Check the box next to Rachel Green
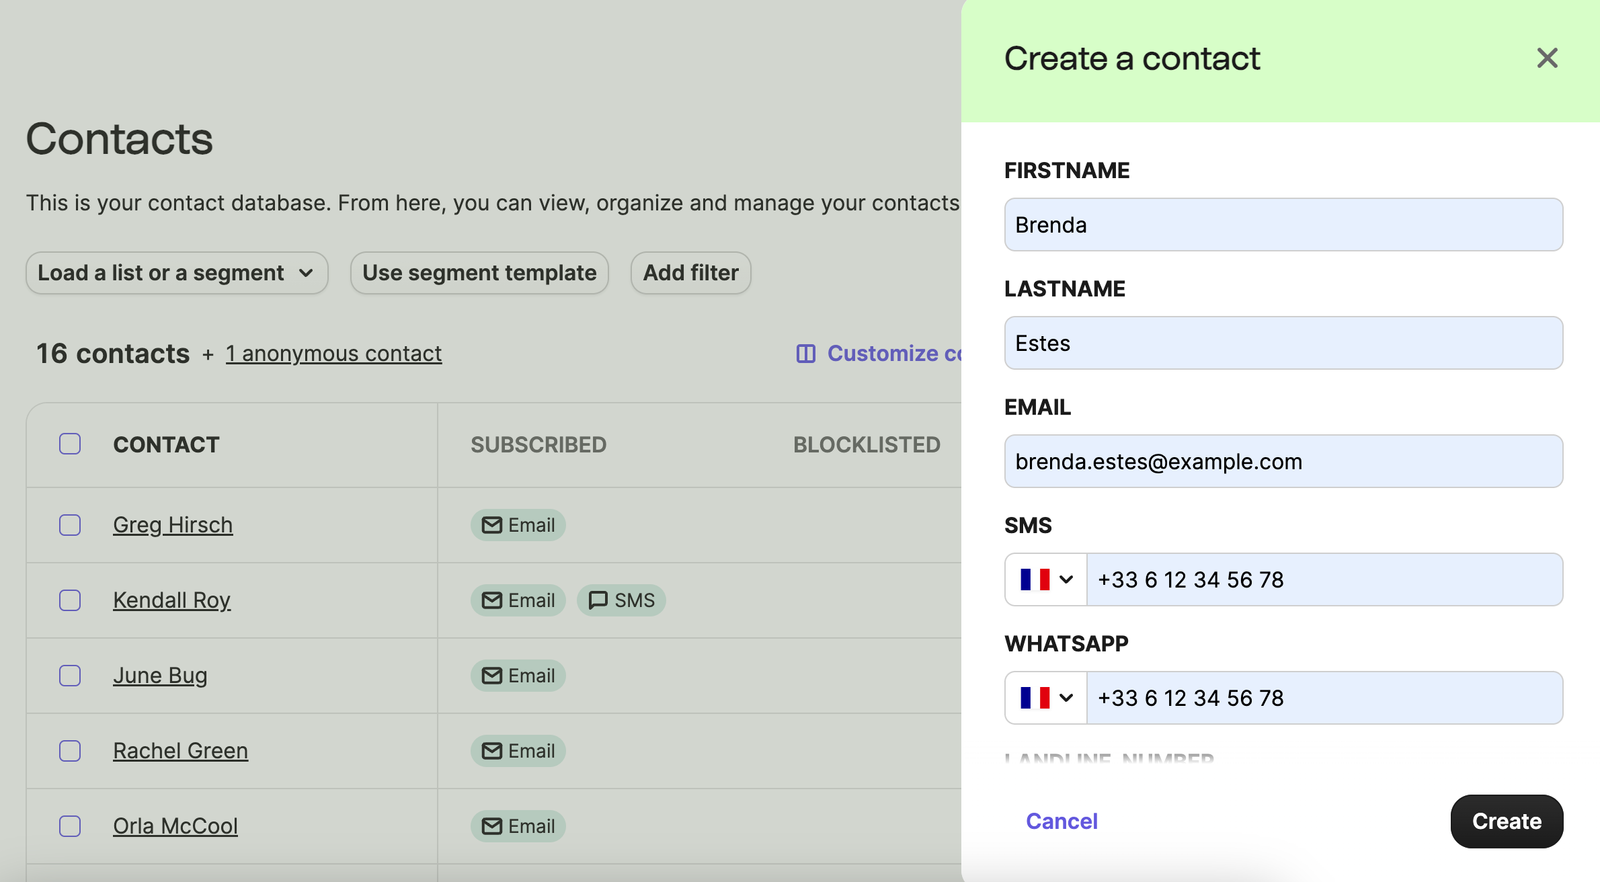The height and width of the screenshot is (882, 1600). point(70,751)
